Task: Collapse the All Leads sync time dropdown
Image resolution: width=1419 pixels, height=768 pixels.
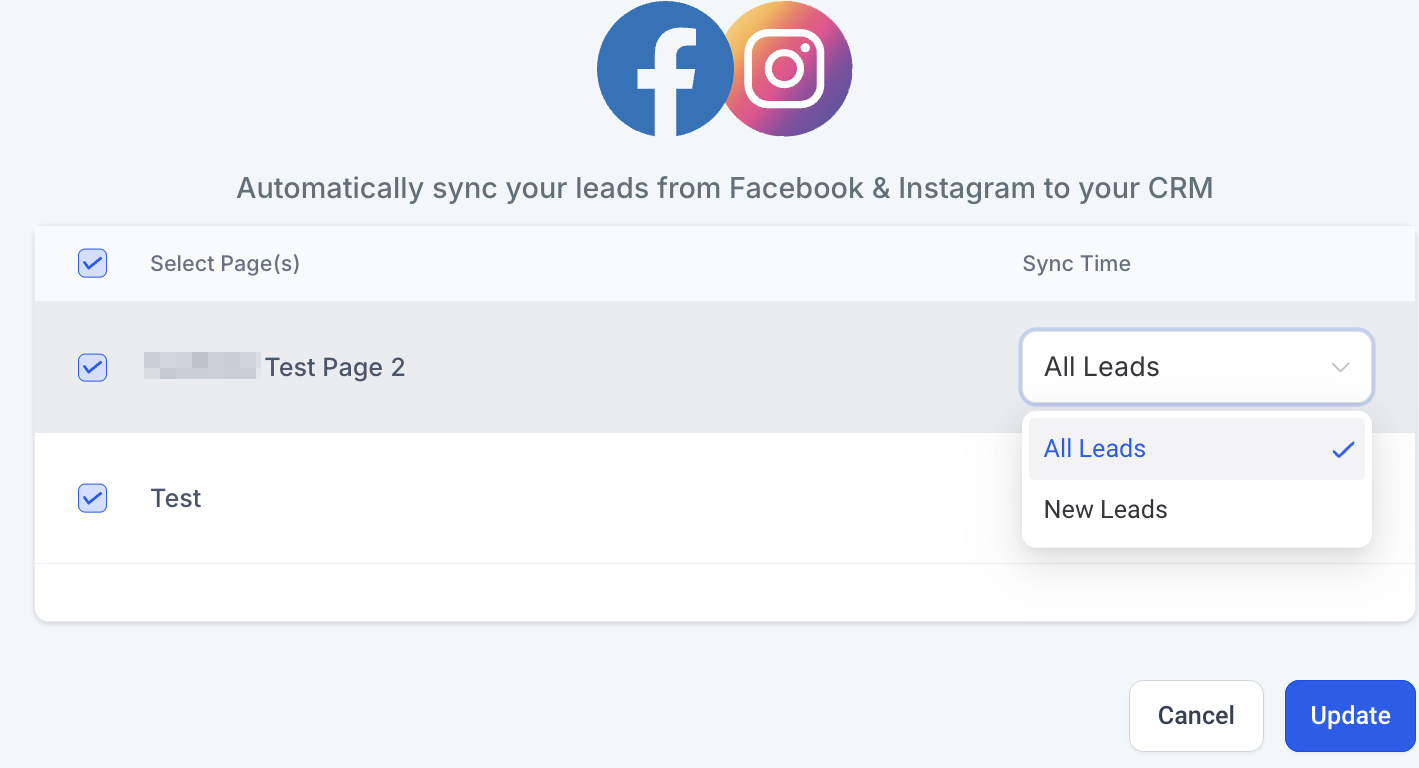Action: tap(1197, 367)
